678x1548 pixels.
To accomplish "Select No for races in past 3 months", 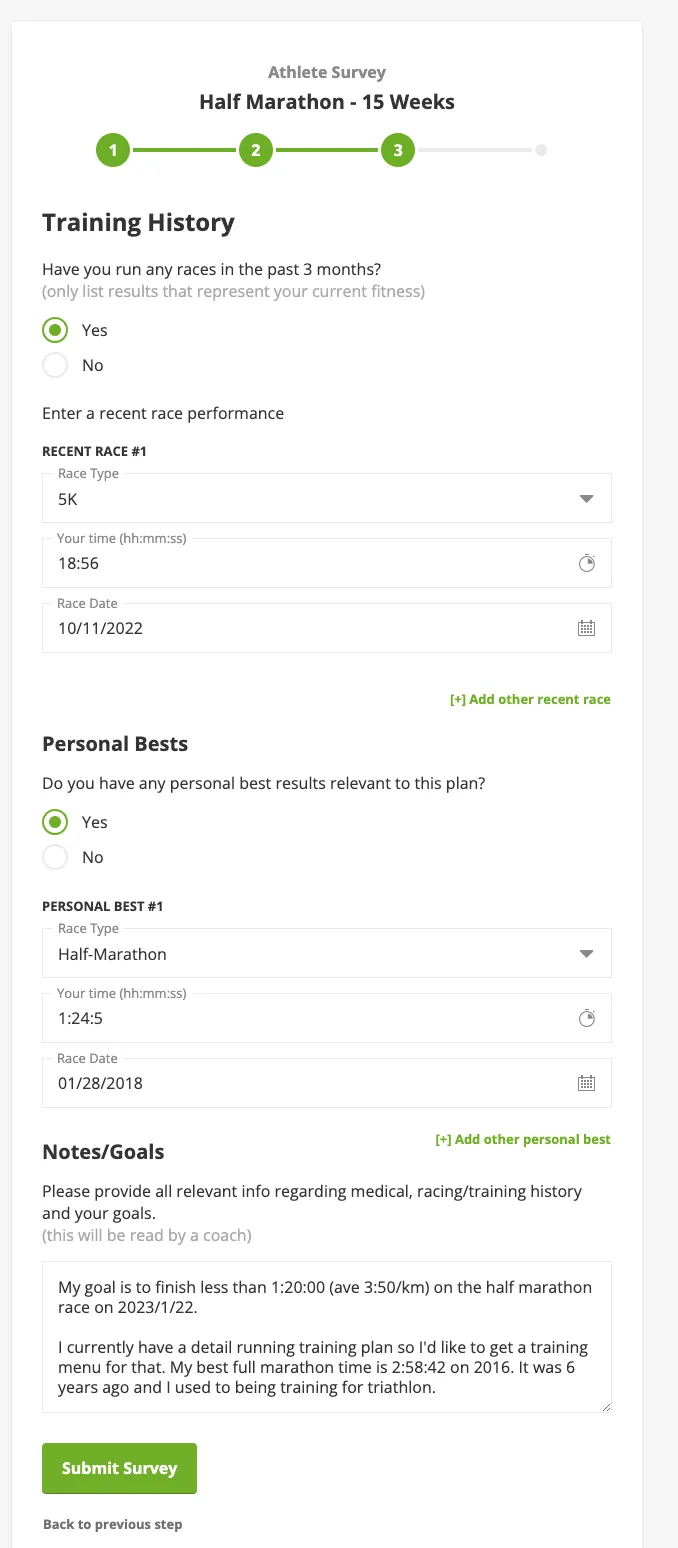I will tap(56, 365).
